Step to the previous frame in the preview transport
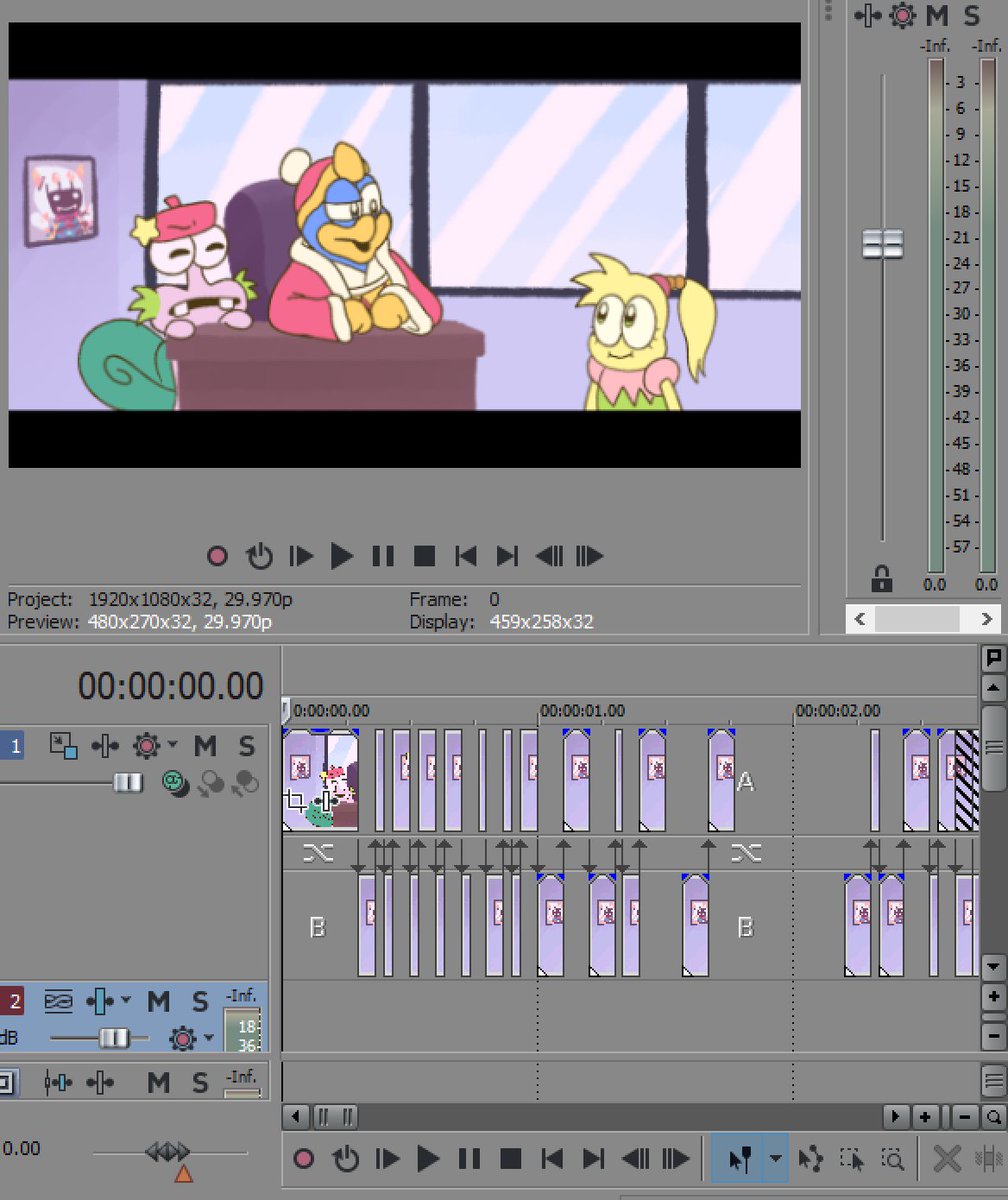Image resolution: width=1008 pixels, height=1200 pixels. 548,555
